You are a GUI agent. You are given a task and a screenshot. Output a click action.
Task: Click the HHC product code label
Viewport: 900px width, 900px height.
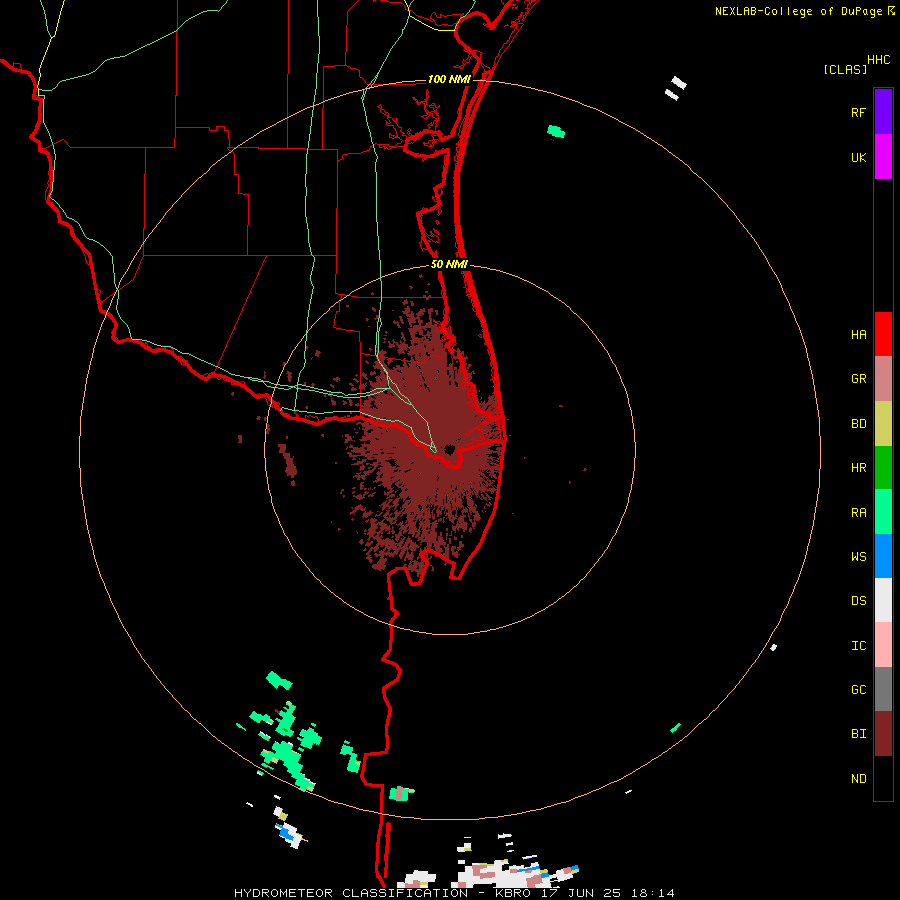click(x=878, y=60)
